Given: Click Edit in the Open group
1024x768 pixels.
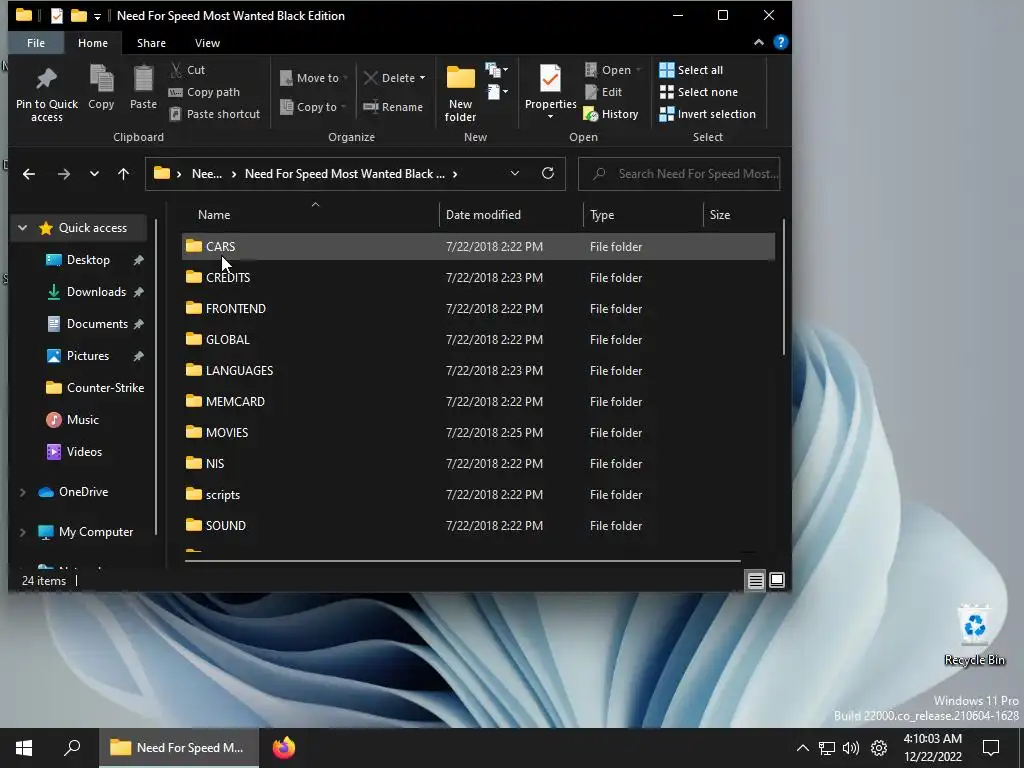Looking at the screenshot, I should tap(603, 92).
